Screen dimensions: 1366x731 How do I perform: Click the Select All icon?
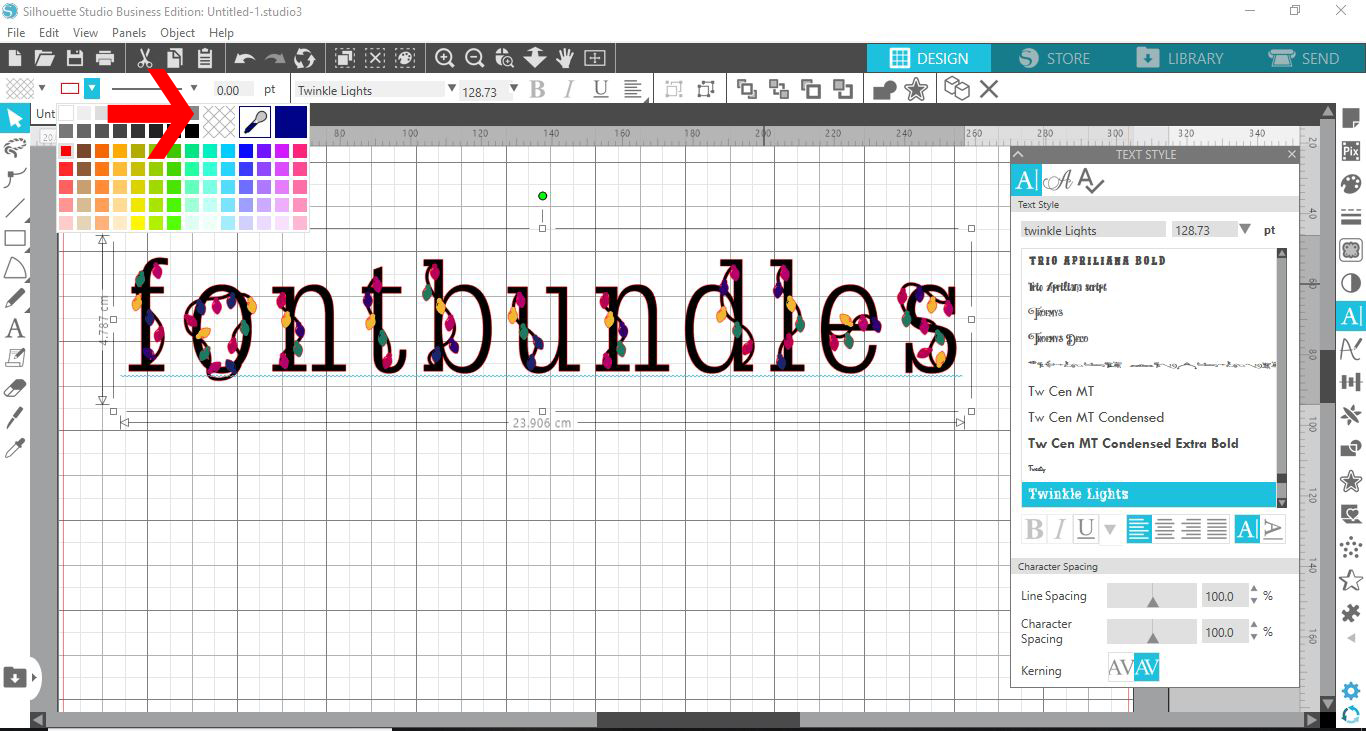(345, 58)
